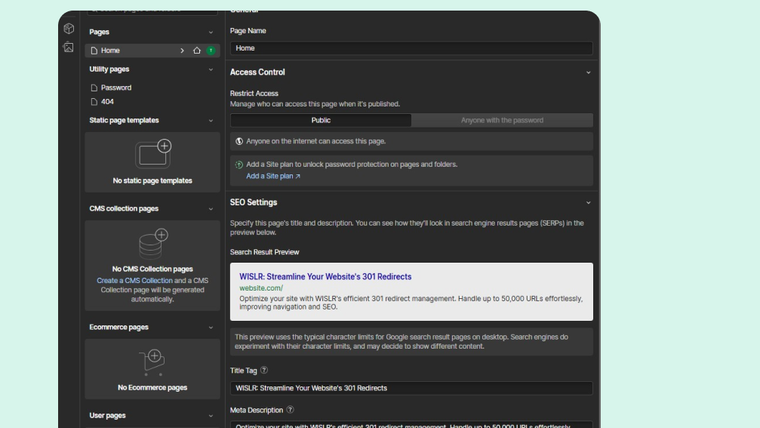The height and width of the screenshot is (428, 760).
Task: Collapse the Static page templates group
Action: click(x=211, y=120)
